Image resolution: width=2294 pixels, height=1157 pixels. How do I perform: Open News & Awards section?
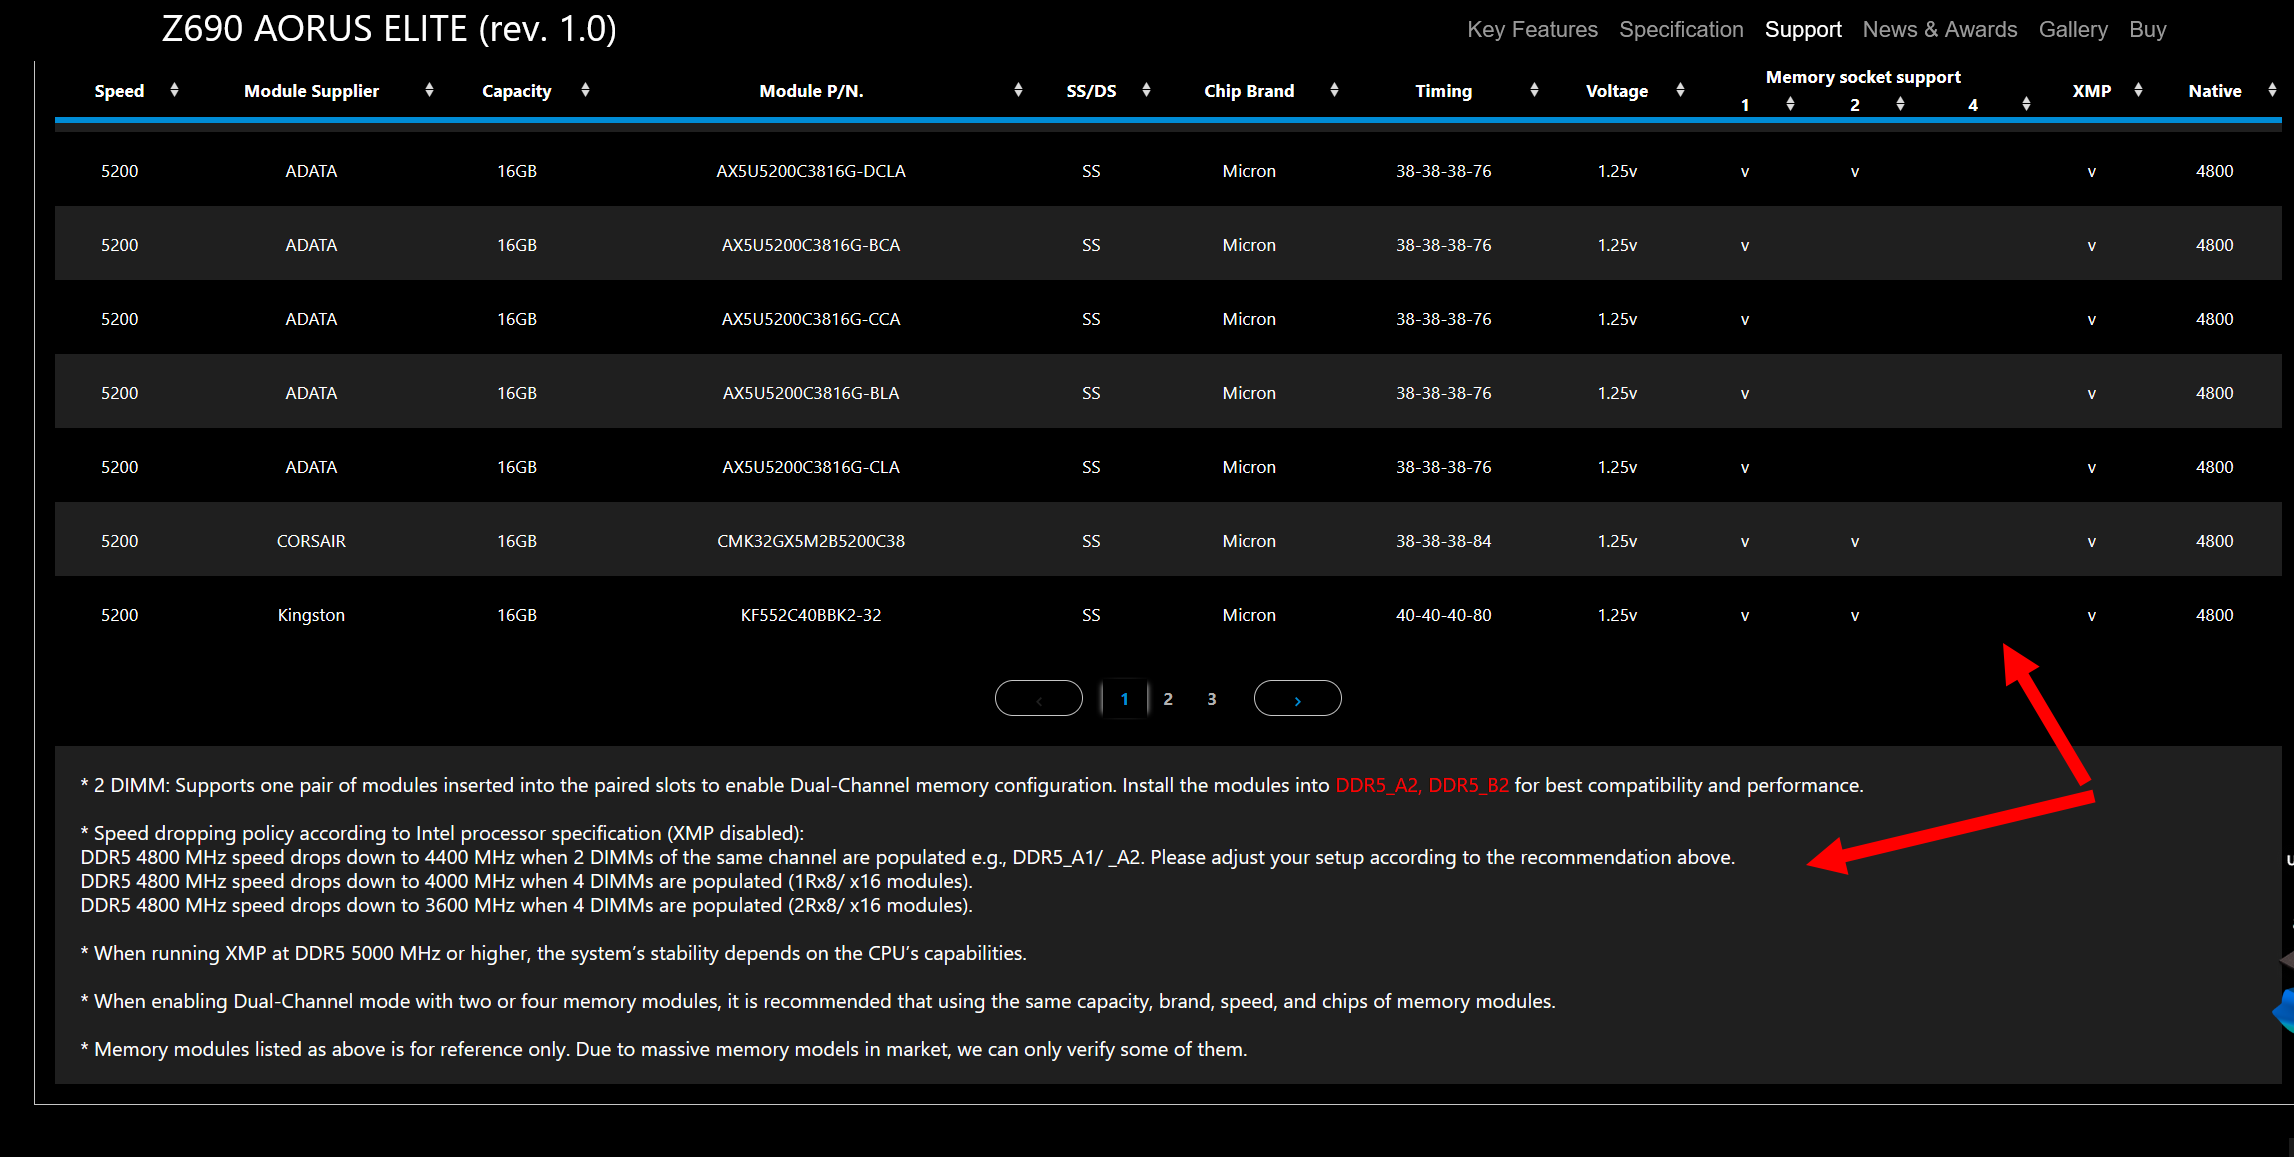coord(1939,30)
